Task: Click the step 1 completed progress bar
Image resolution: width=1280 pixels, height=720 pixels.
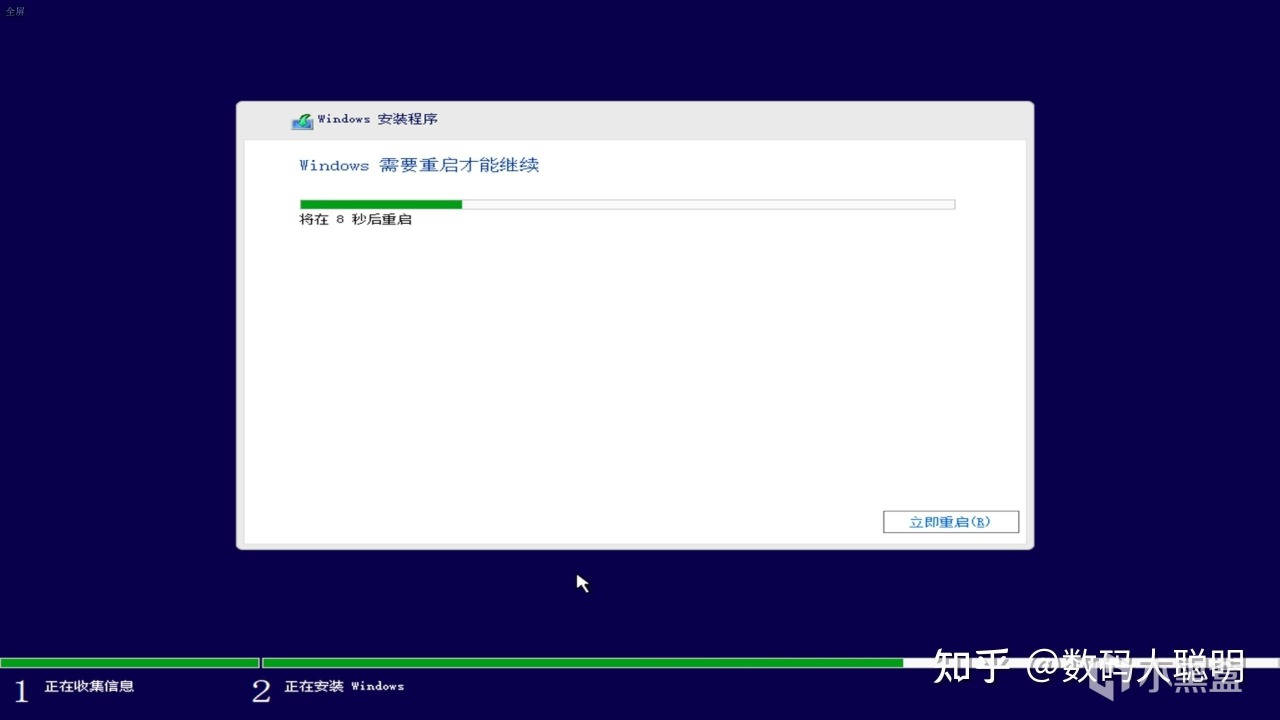Action: tap(129, 663)
